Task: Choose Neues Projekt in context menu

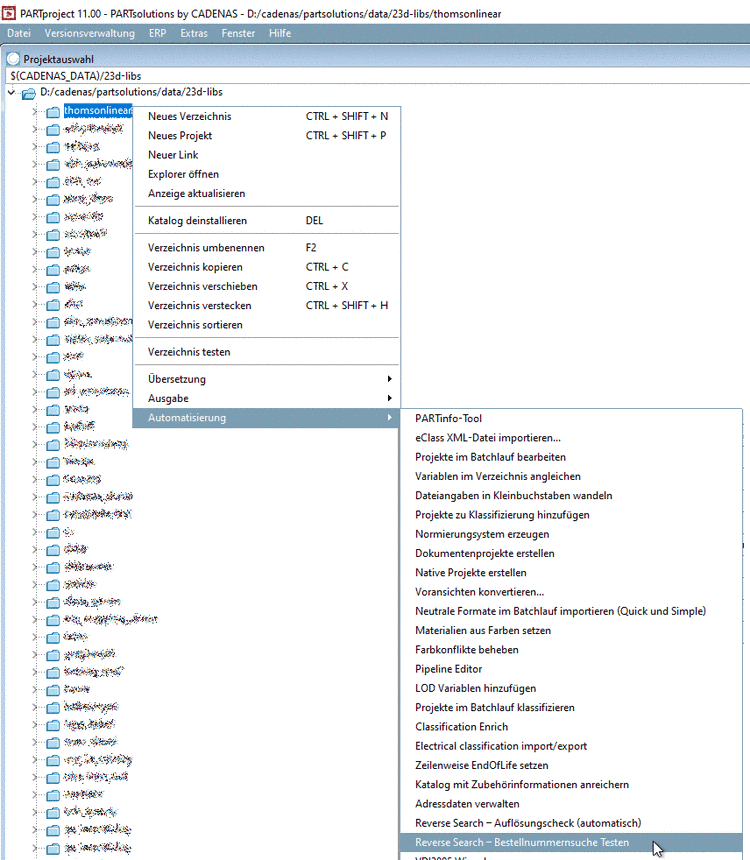Action: point(267,135)
